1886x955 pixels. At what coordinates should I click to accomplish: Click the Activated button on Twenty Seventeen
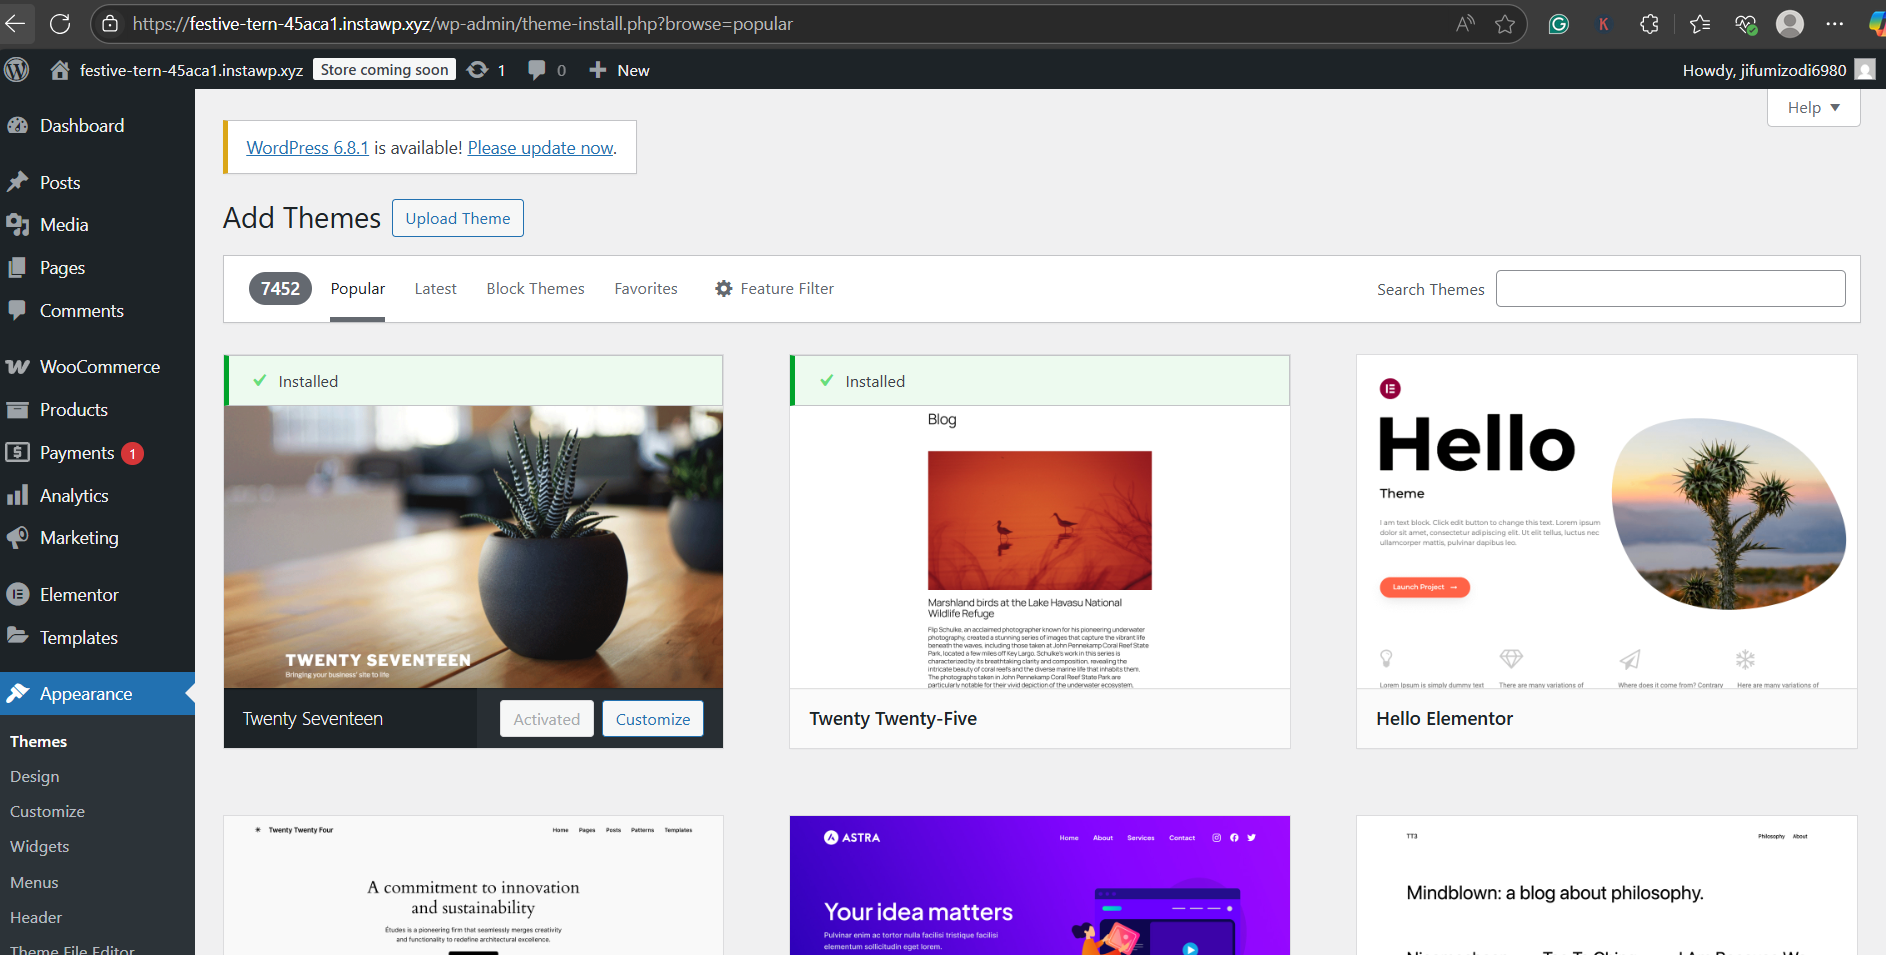[547, 719]
